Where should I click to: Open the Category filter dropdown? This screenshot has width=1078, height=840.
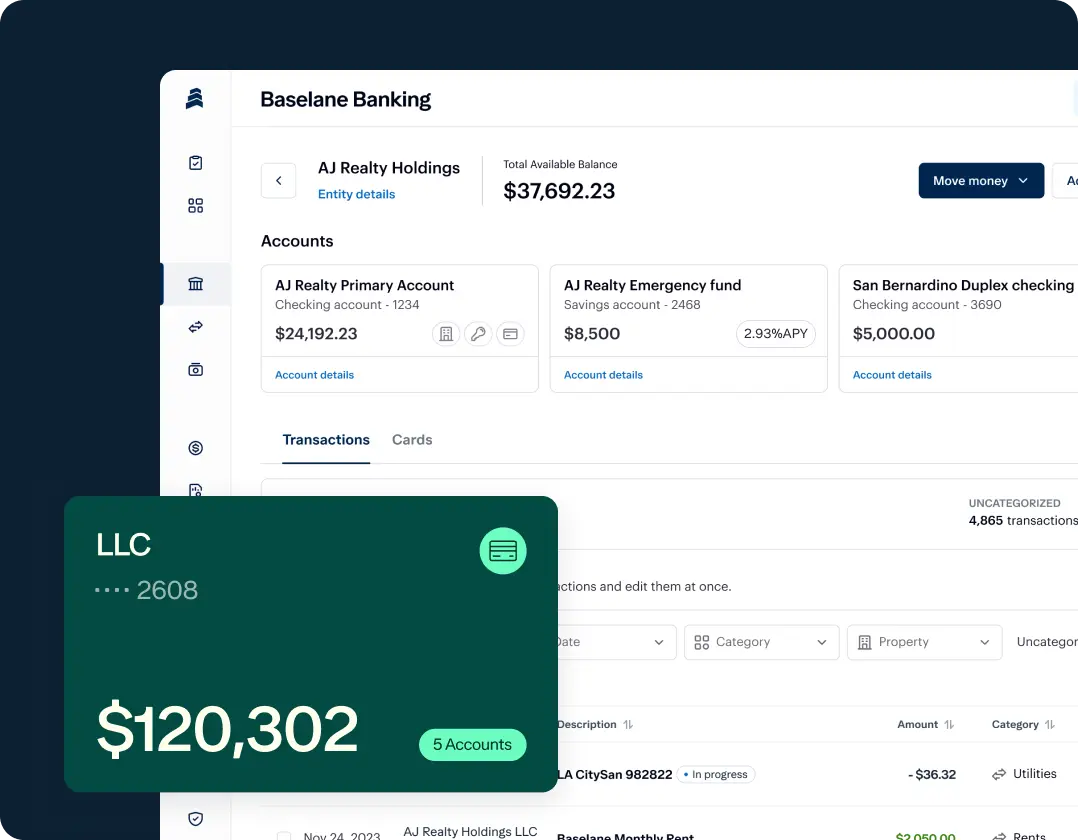click(762, 642)
